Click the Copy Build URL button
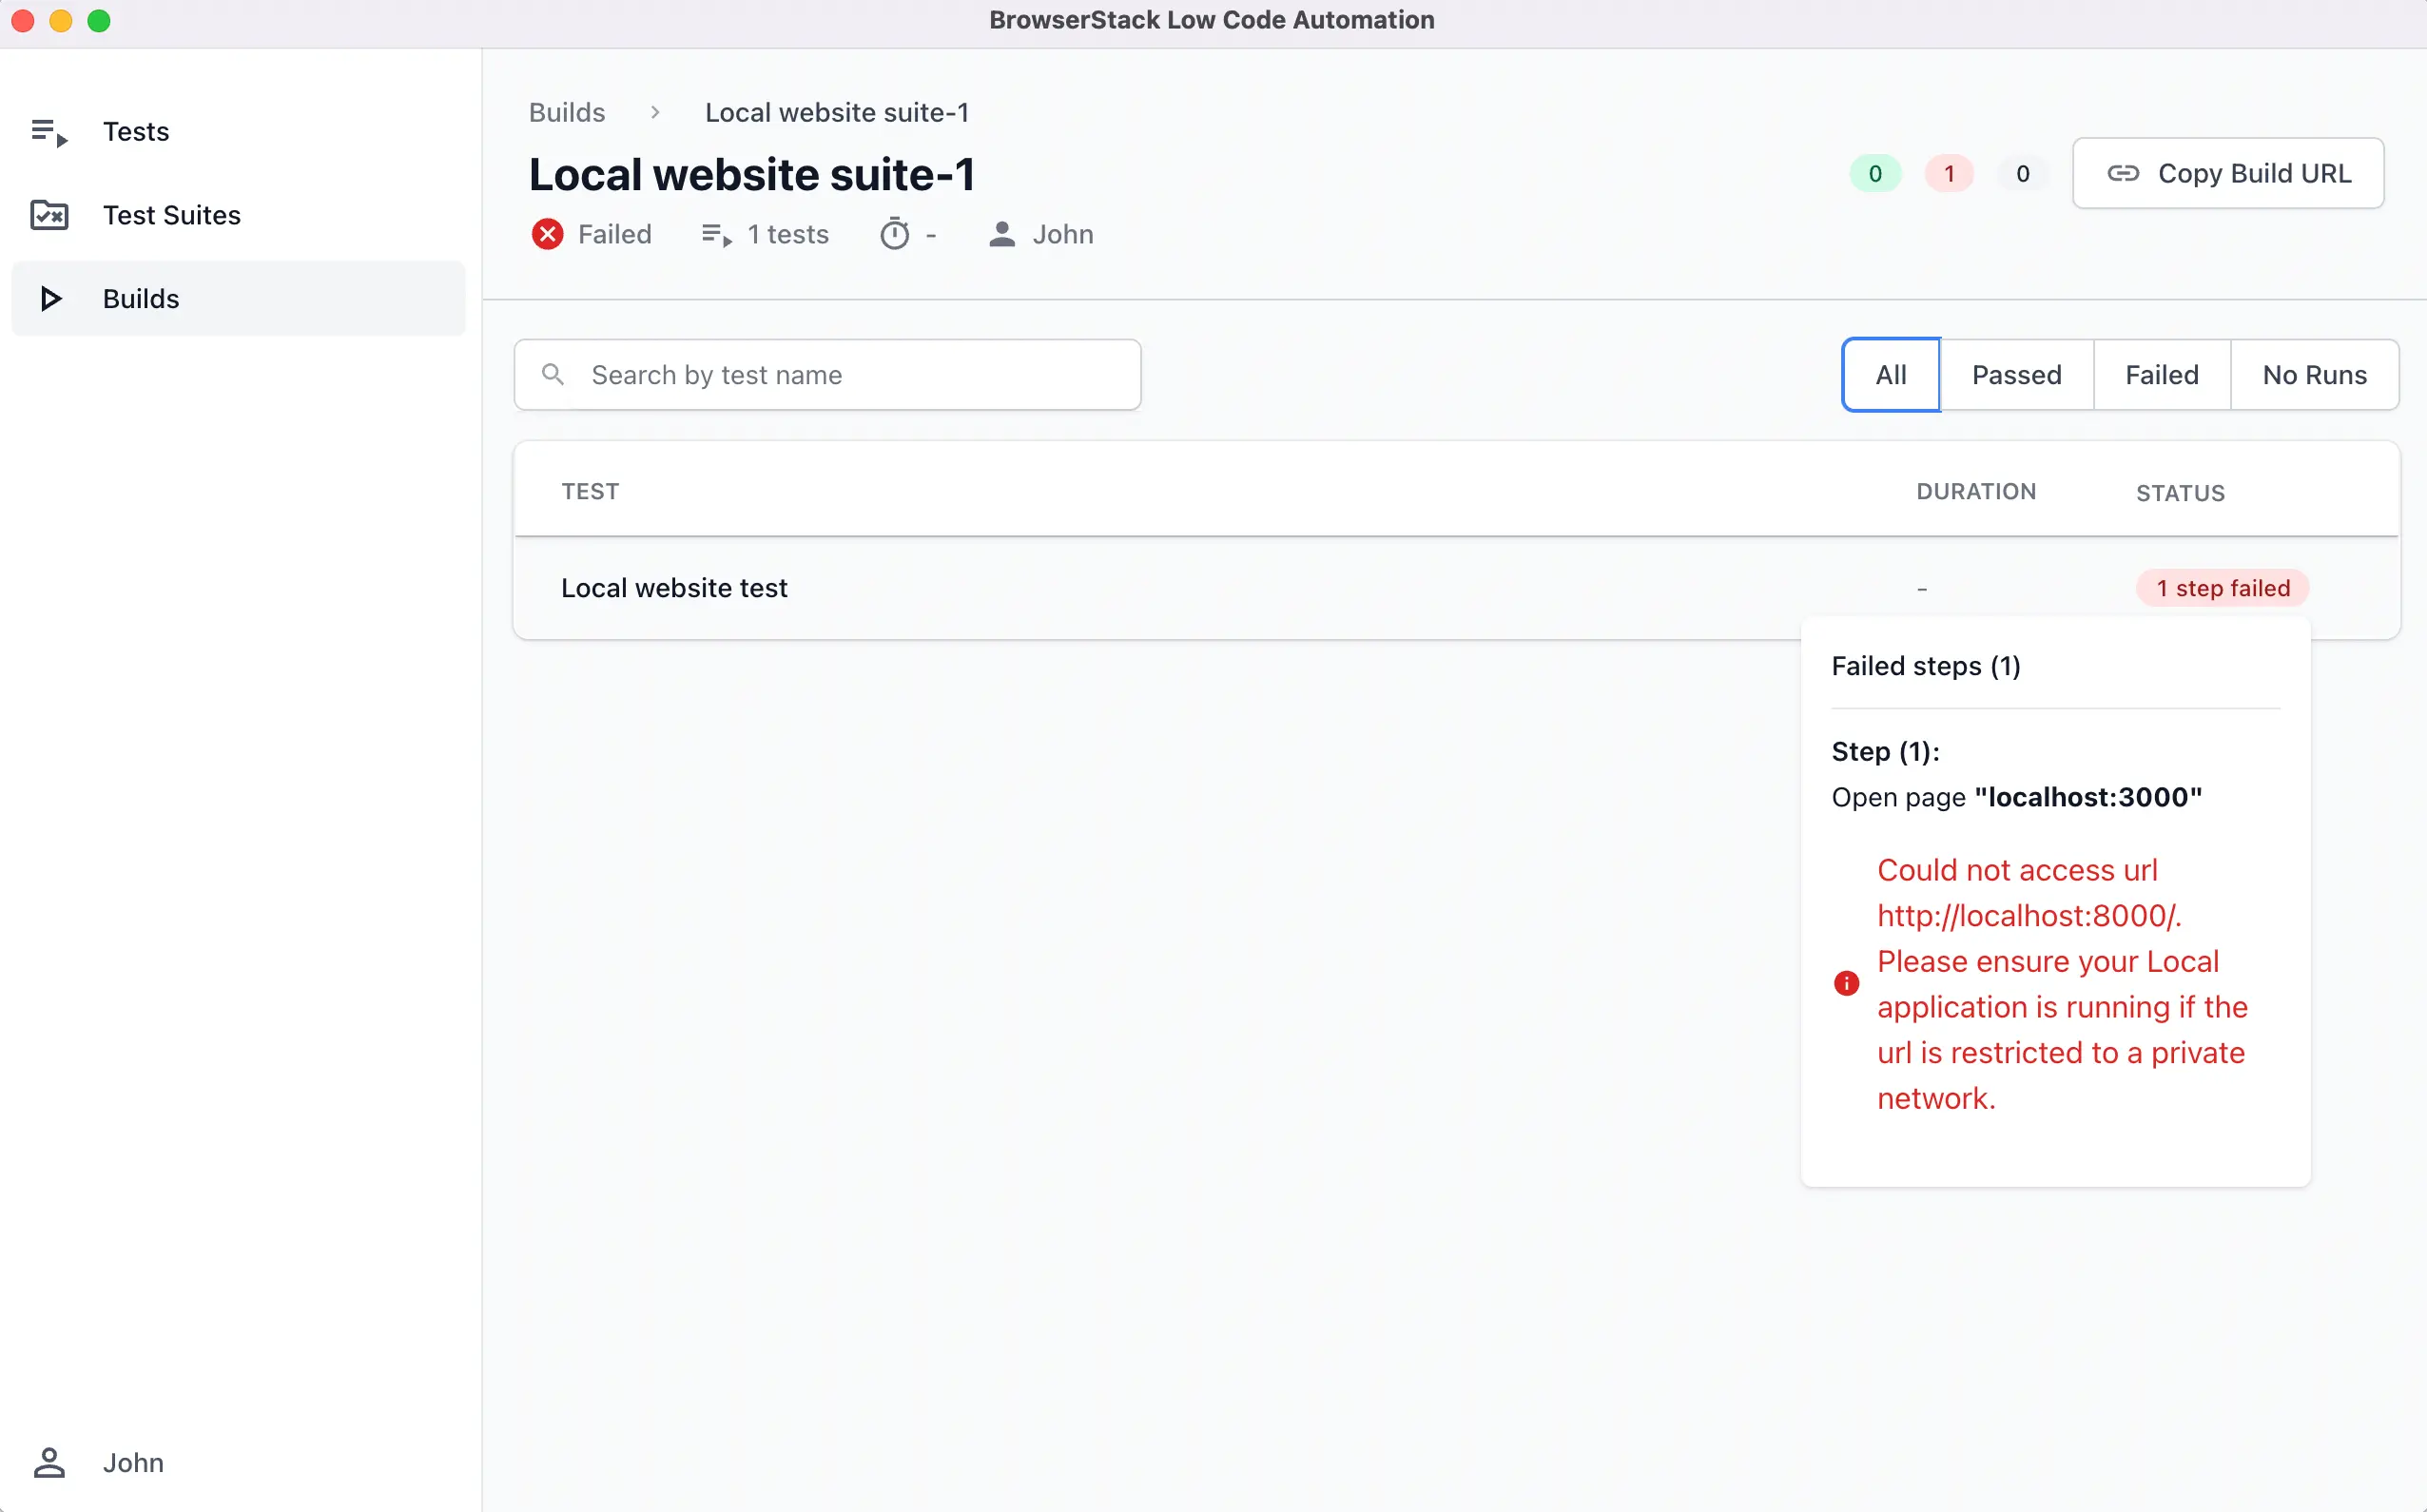This screenshot has height=1512, width=2427. 2227,174
